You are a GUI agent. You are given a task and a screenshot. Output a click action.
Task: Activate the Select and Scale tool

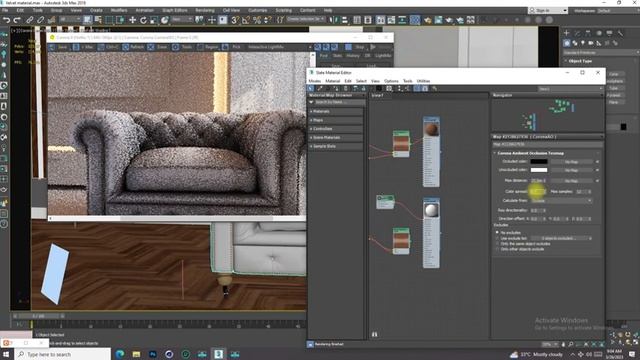[x=154, y=20]
